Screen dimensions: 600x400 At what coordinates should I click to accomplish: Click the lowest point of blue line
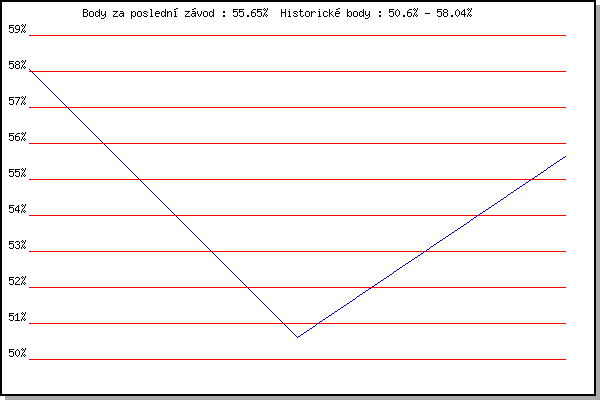[x=297, y=337]
